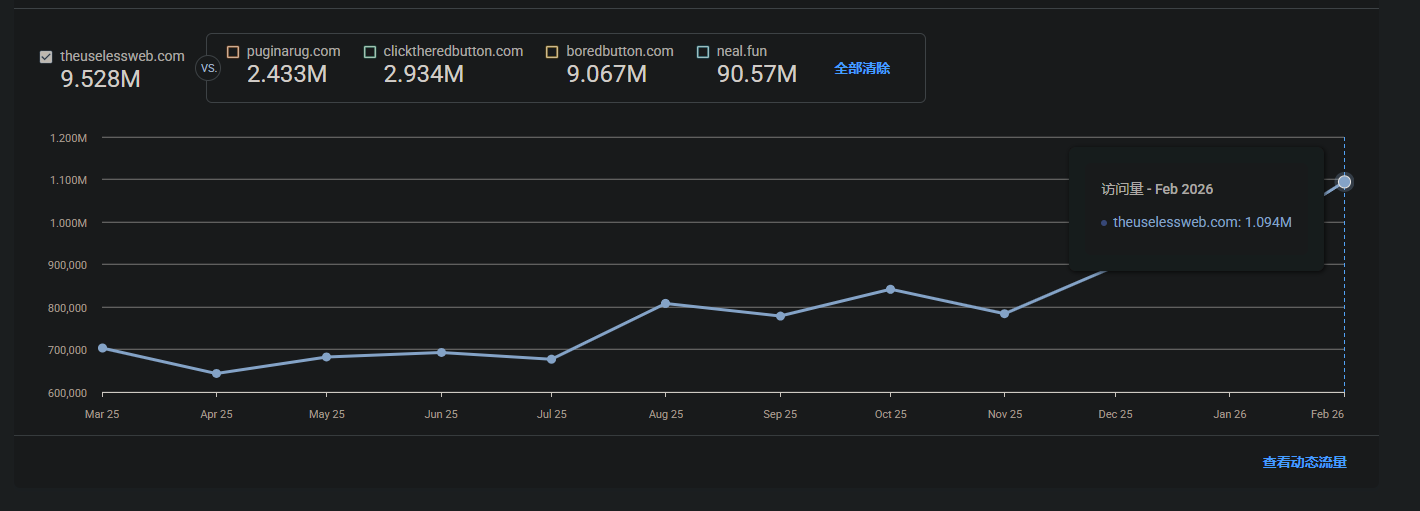Choose the Oct 25 data point on the line
Image resolution: width=1420 pixels, height=511 pixels.
click(890, 289)
